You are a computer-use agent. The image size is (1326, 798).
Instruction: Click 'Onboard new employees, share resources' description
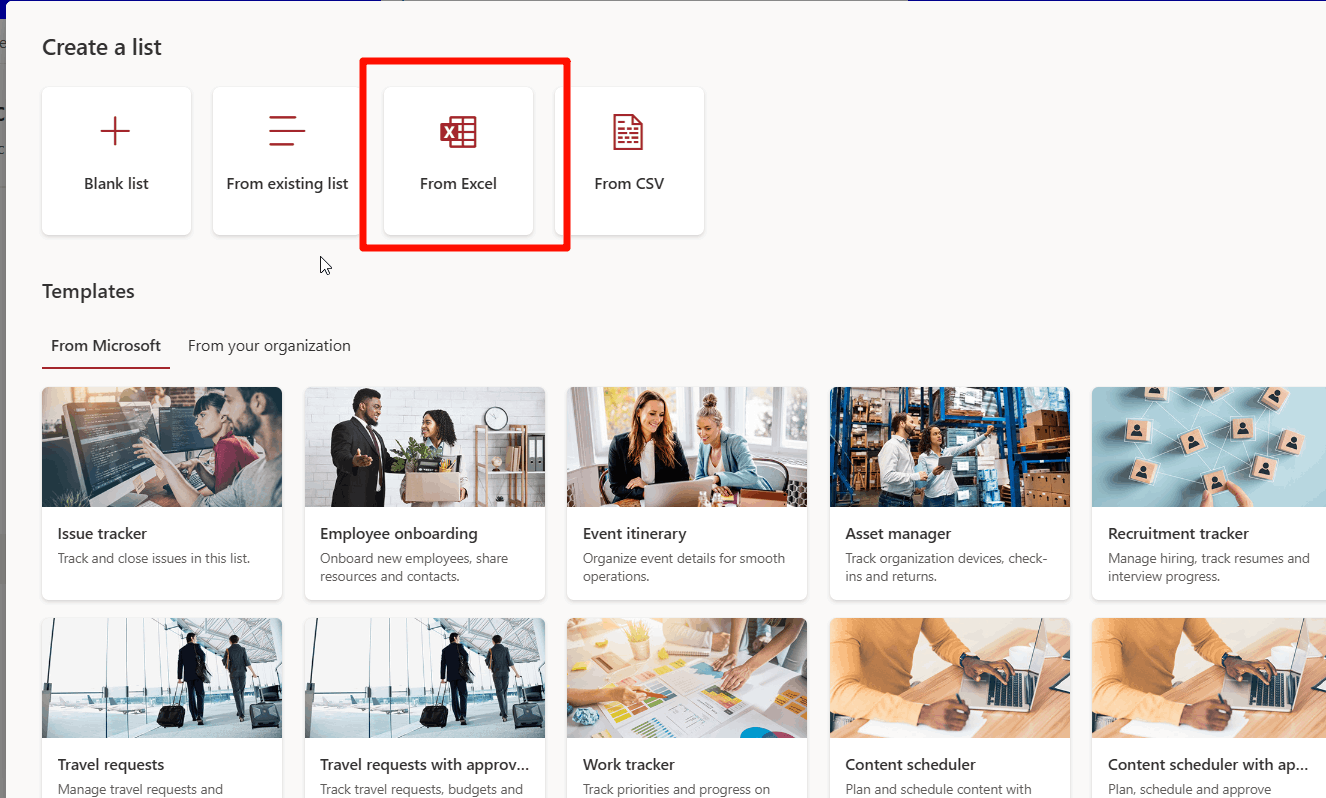click(x=414, y=568)
